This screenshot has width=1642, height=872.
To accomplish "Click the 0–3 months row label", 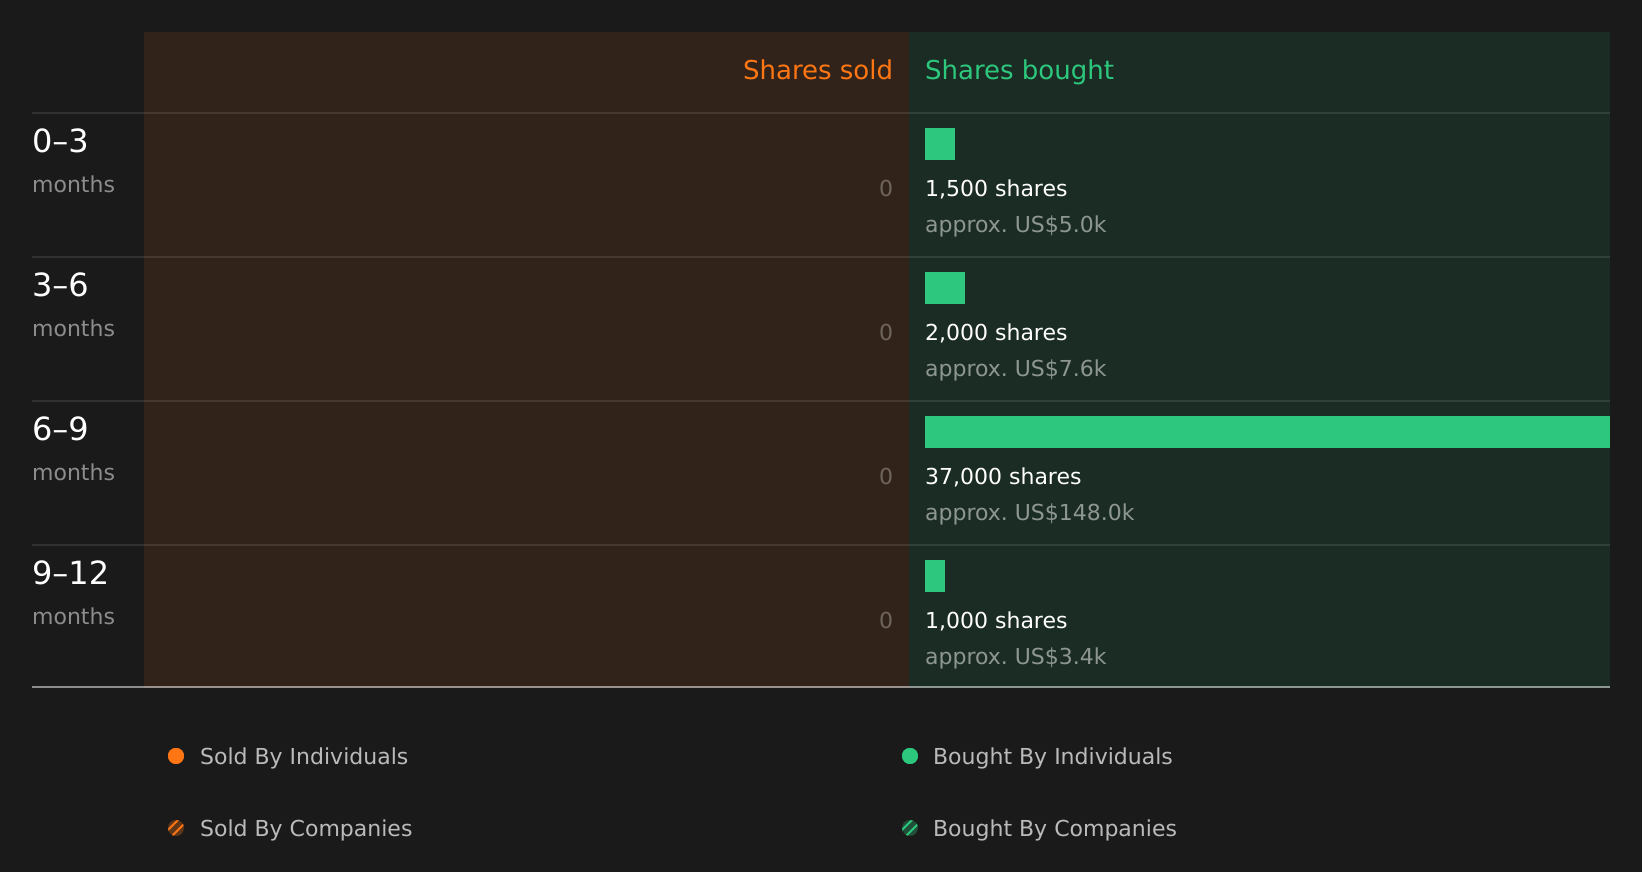I will coord(73,161).
